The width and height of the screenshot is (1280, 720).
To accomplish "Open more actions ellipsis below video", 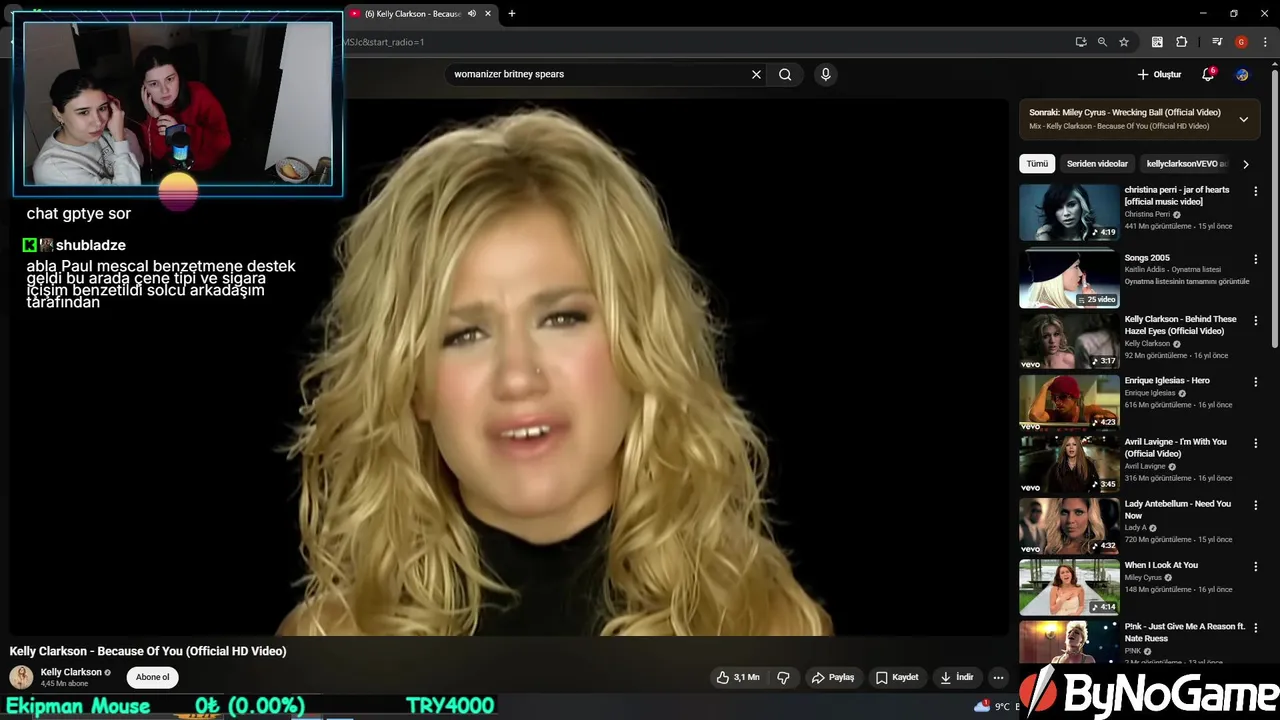I will point(998,677).
